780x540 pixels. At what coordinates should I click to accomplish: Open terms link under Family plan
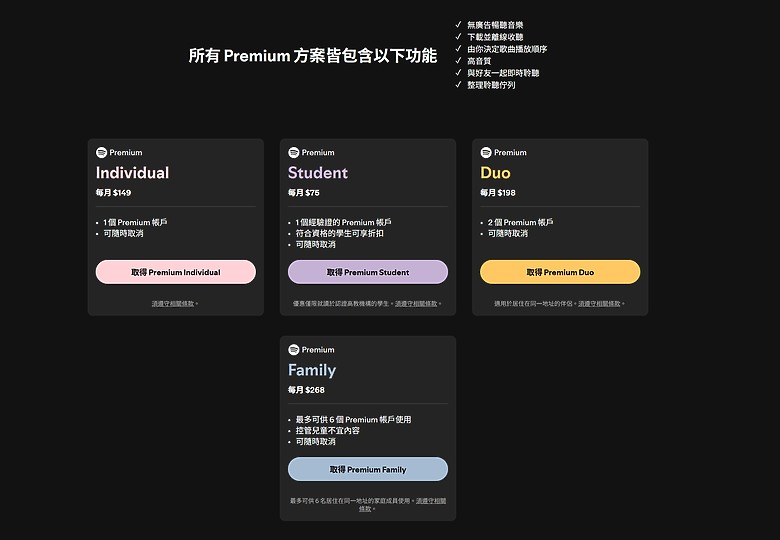point(431,501)
